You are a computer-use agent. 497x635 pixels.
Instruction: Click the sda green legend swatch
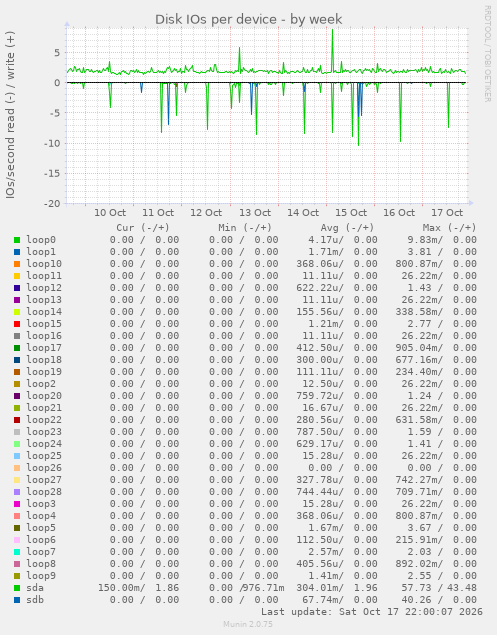click(x=17, y=588)
